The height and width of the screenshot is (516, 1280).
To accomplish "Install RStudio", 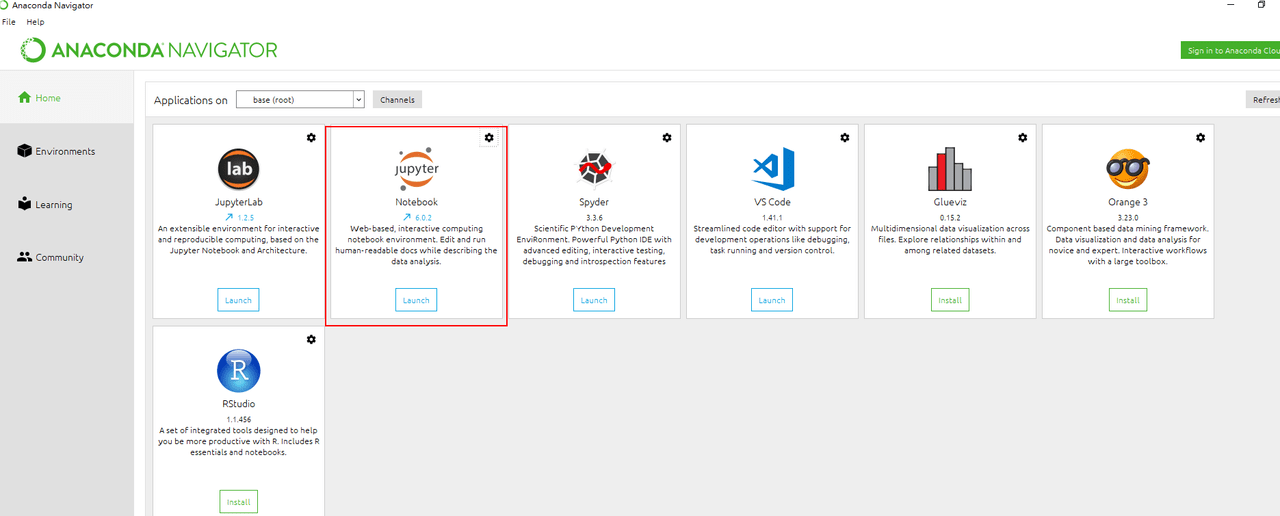I will pos(238,502).
